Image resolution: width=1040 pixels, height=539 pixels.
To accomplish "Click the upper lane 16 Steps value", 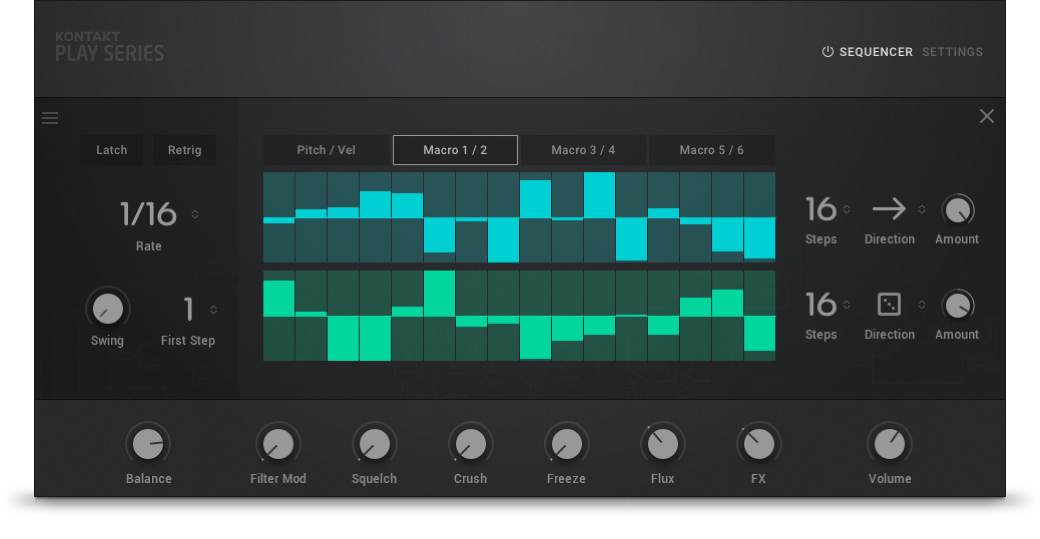I will coord(821,210).
